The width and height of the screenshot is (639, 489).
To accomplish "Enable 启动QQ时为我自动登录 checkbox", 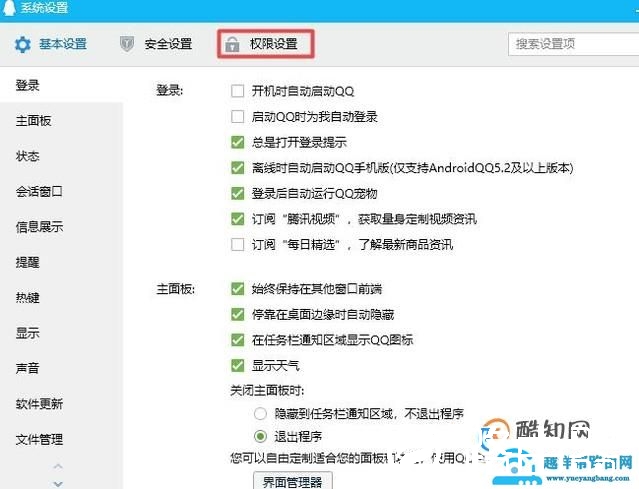I will 238,117.
